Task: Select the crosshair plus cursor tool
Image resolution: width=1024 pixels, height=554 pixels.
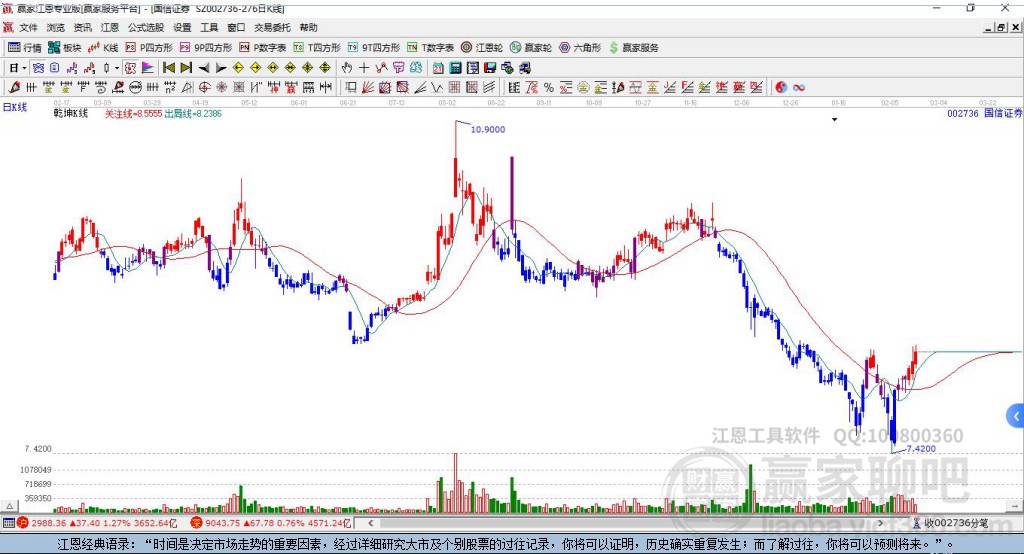Action: [364, 68]
